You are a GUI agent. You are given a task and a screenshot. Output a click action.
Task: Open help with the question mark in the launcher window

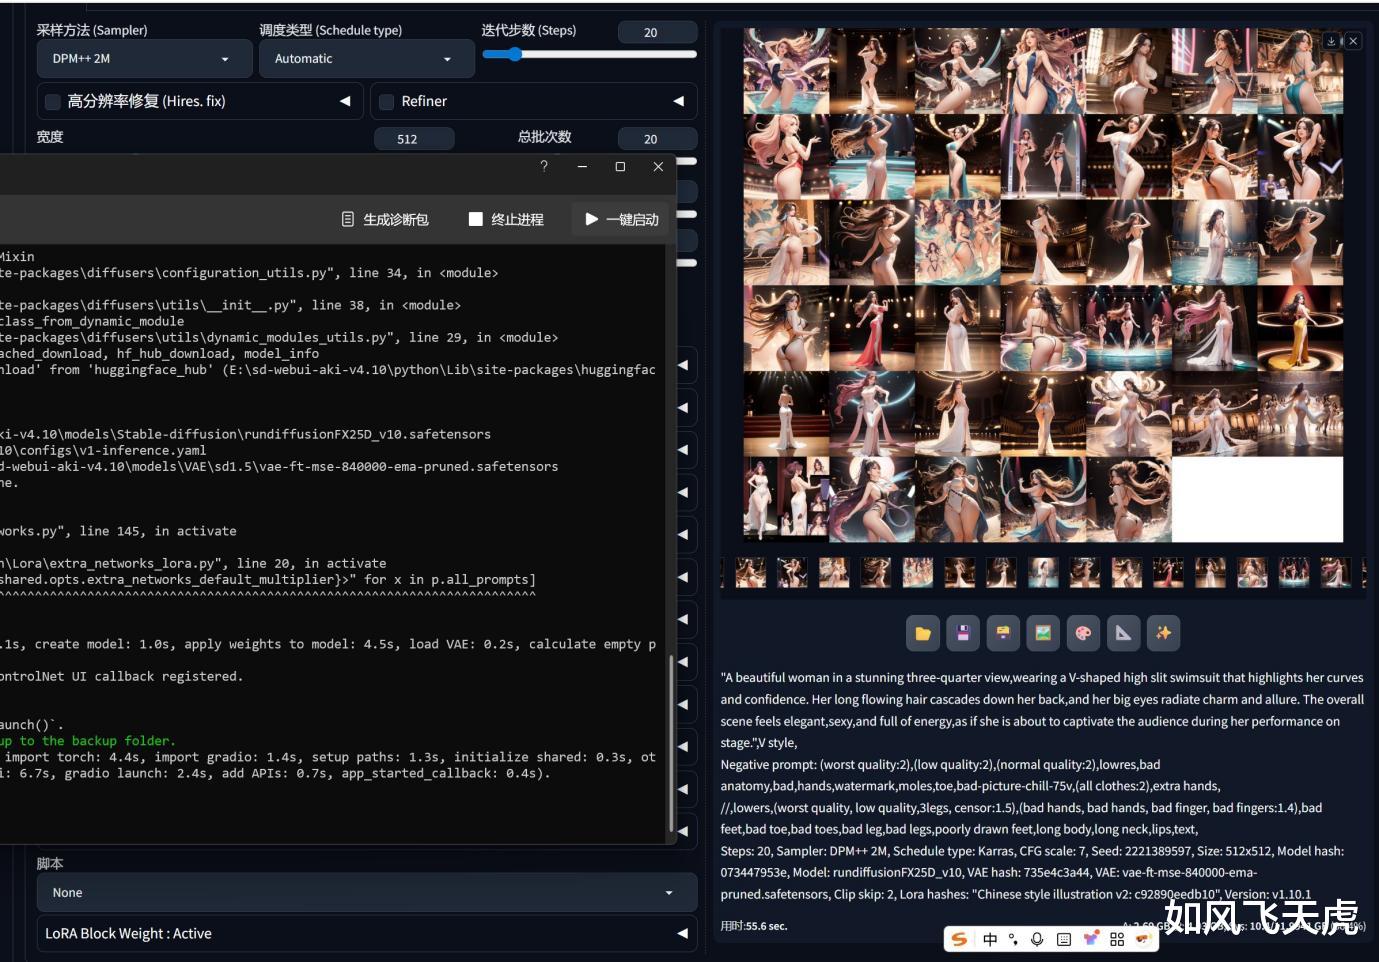(544, 166)
